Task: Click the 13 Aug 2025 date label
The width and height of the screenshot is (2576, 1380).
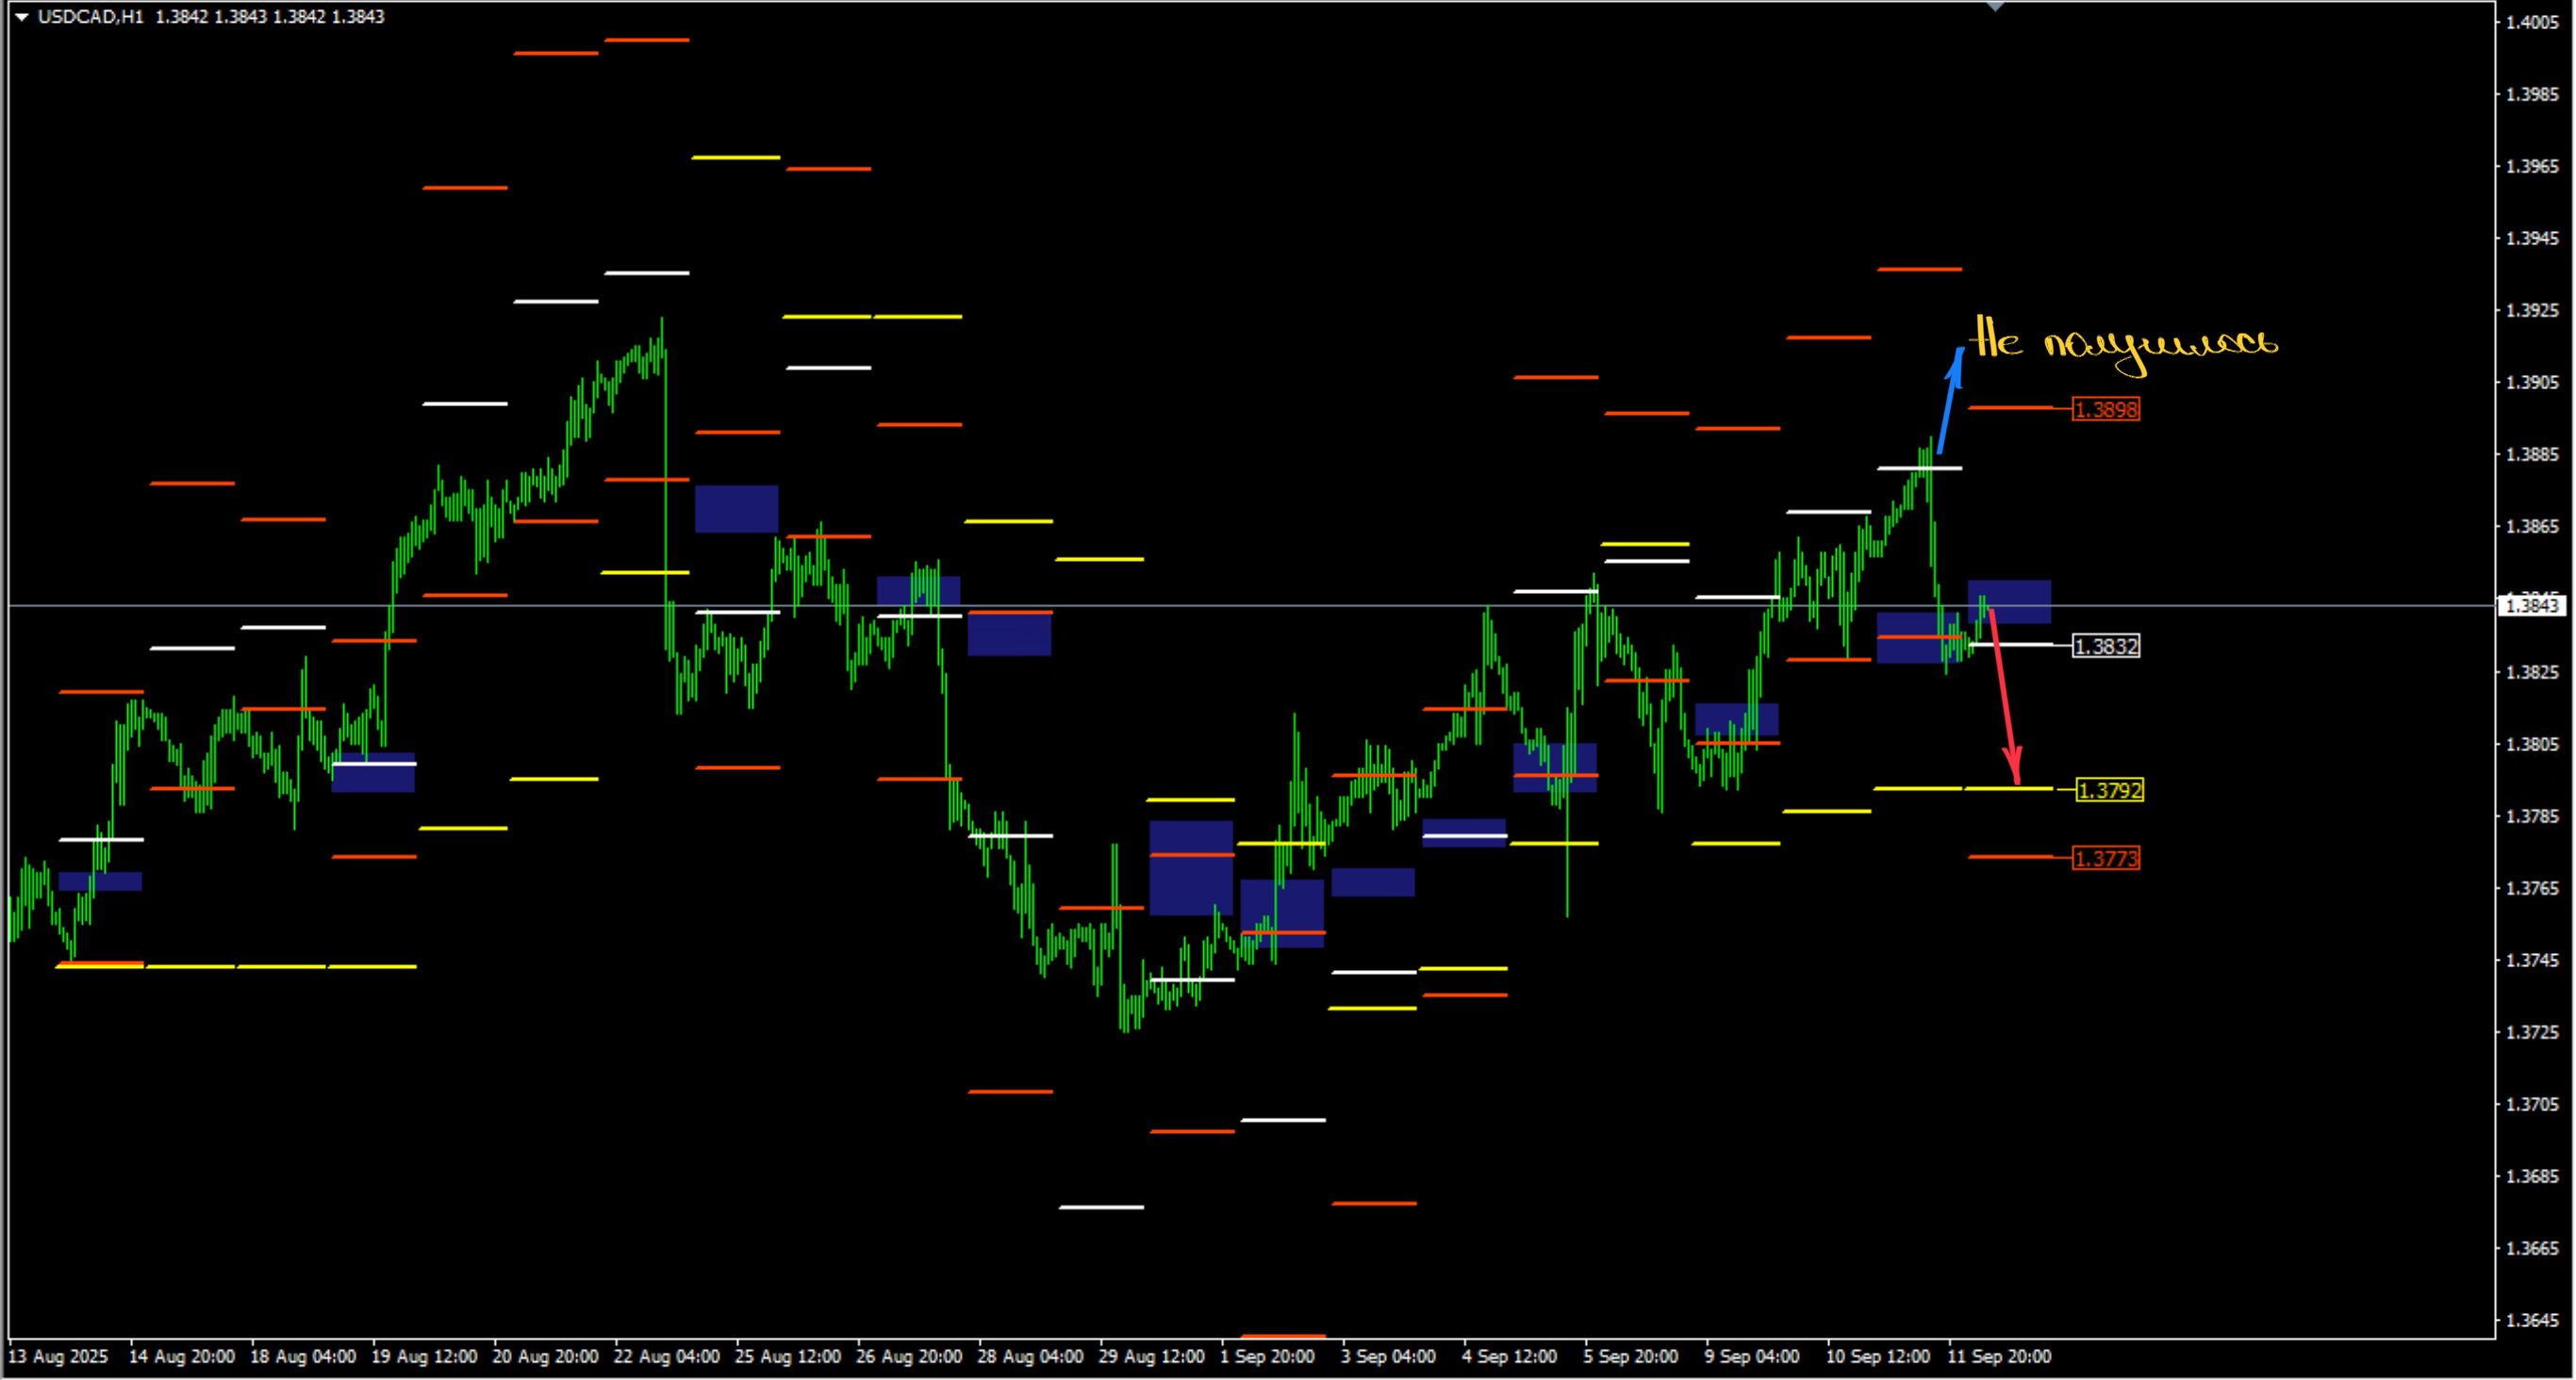Action: pyautogui.click(x=58, y=1357)
